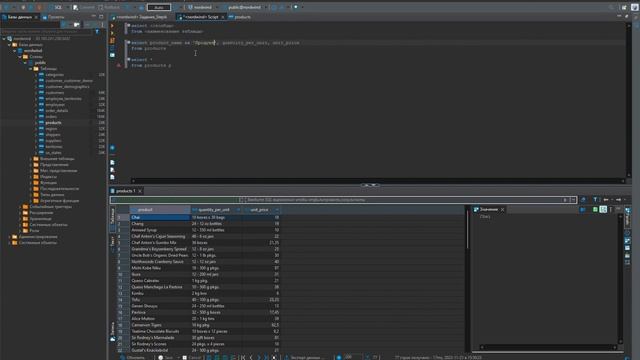Run the SQL statement with top gutter icon
Image resolution: width=640 pixels, height=360 pixels.
pyautogui.click(x=113, y=26)
